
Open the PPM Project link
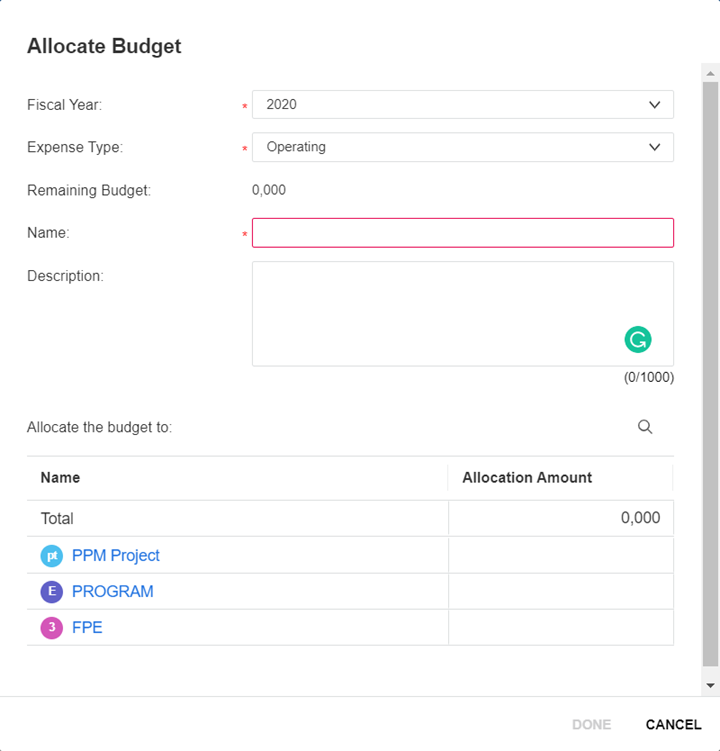click(x=116, y=556)
